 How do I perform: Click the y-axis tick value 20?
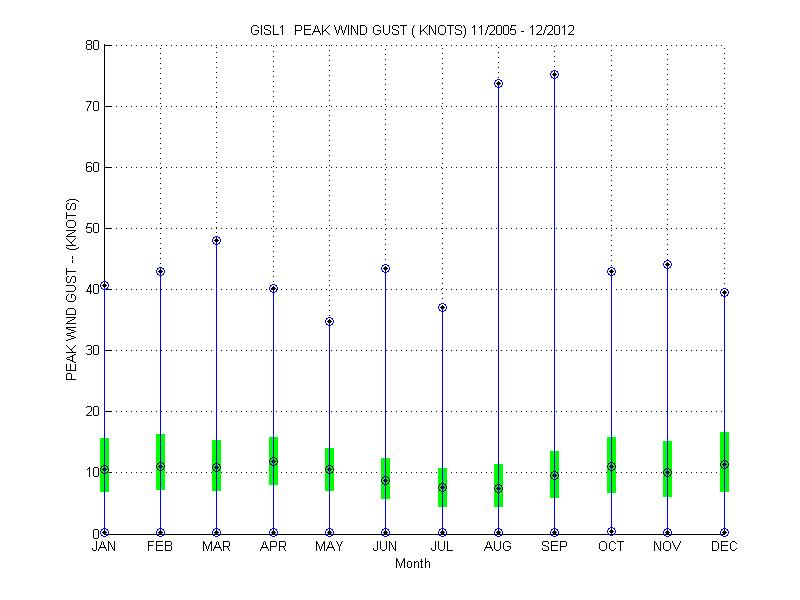click(92, 411)
